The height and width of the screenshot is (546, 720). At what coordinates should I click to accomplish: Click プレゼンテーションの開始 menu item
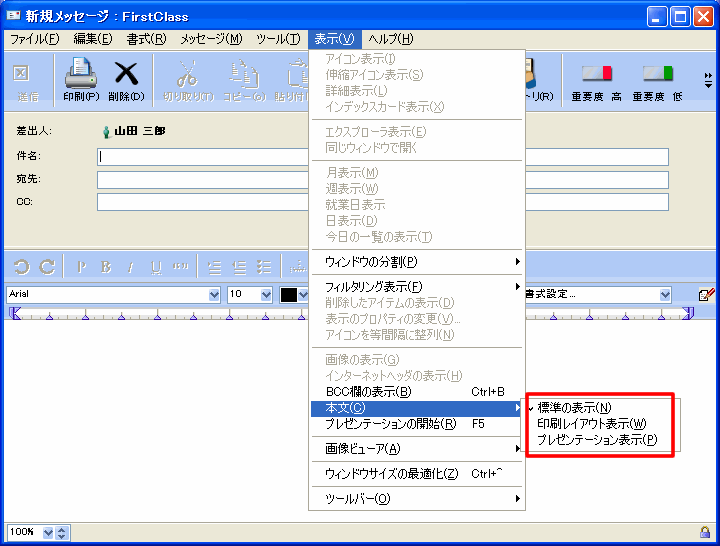pos(391,423)
